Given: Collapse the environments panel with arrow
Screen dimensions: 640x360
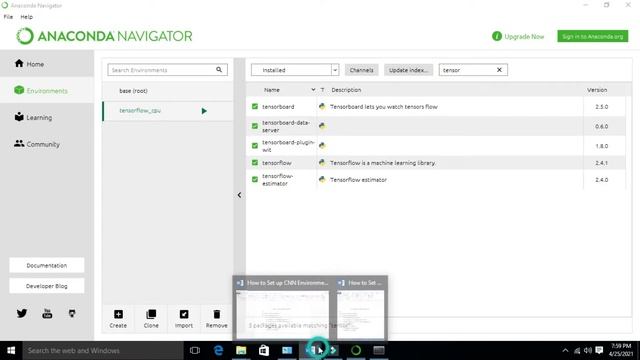Looking at the screenshot, I should (x=239, y=195).
